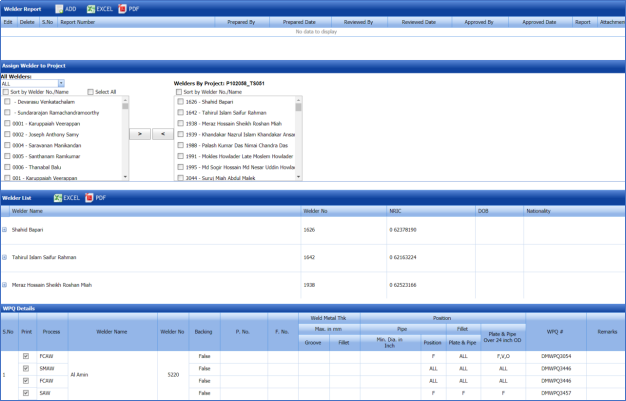Click the Welder No column header in Welder List
The image size is (626, 401).
315,211
